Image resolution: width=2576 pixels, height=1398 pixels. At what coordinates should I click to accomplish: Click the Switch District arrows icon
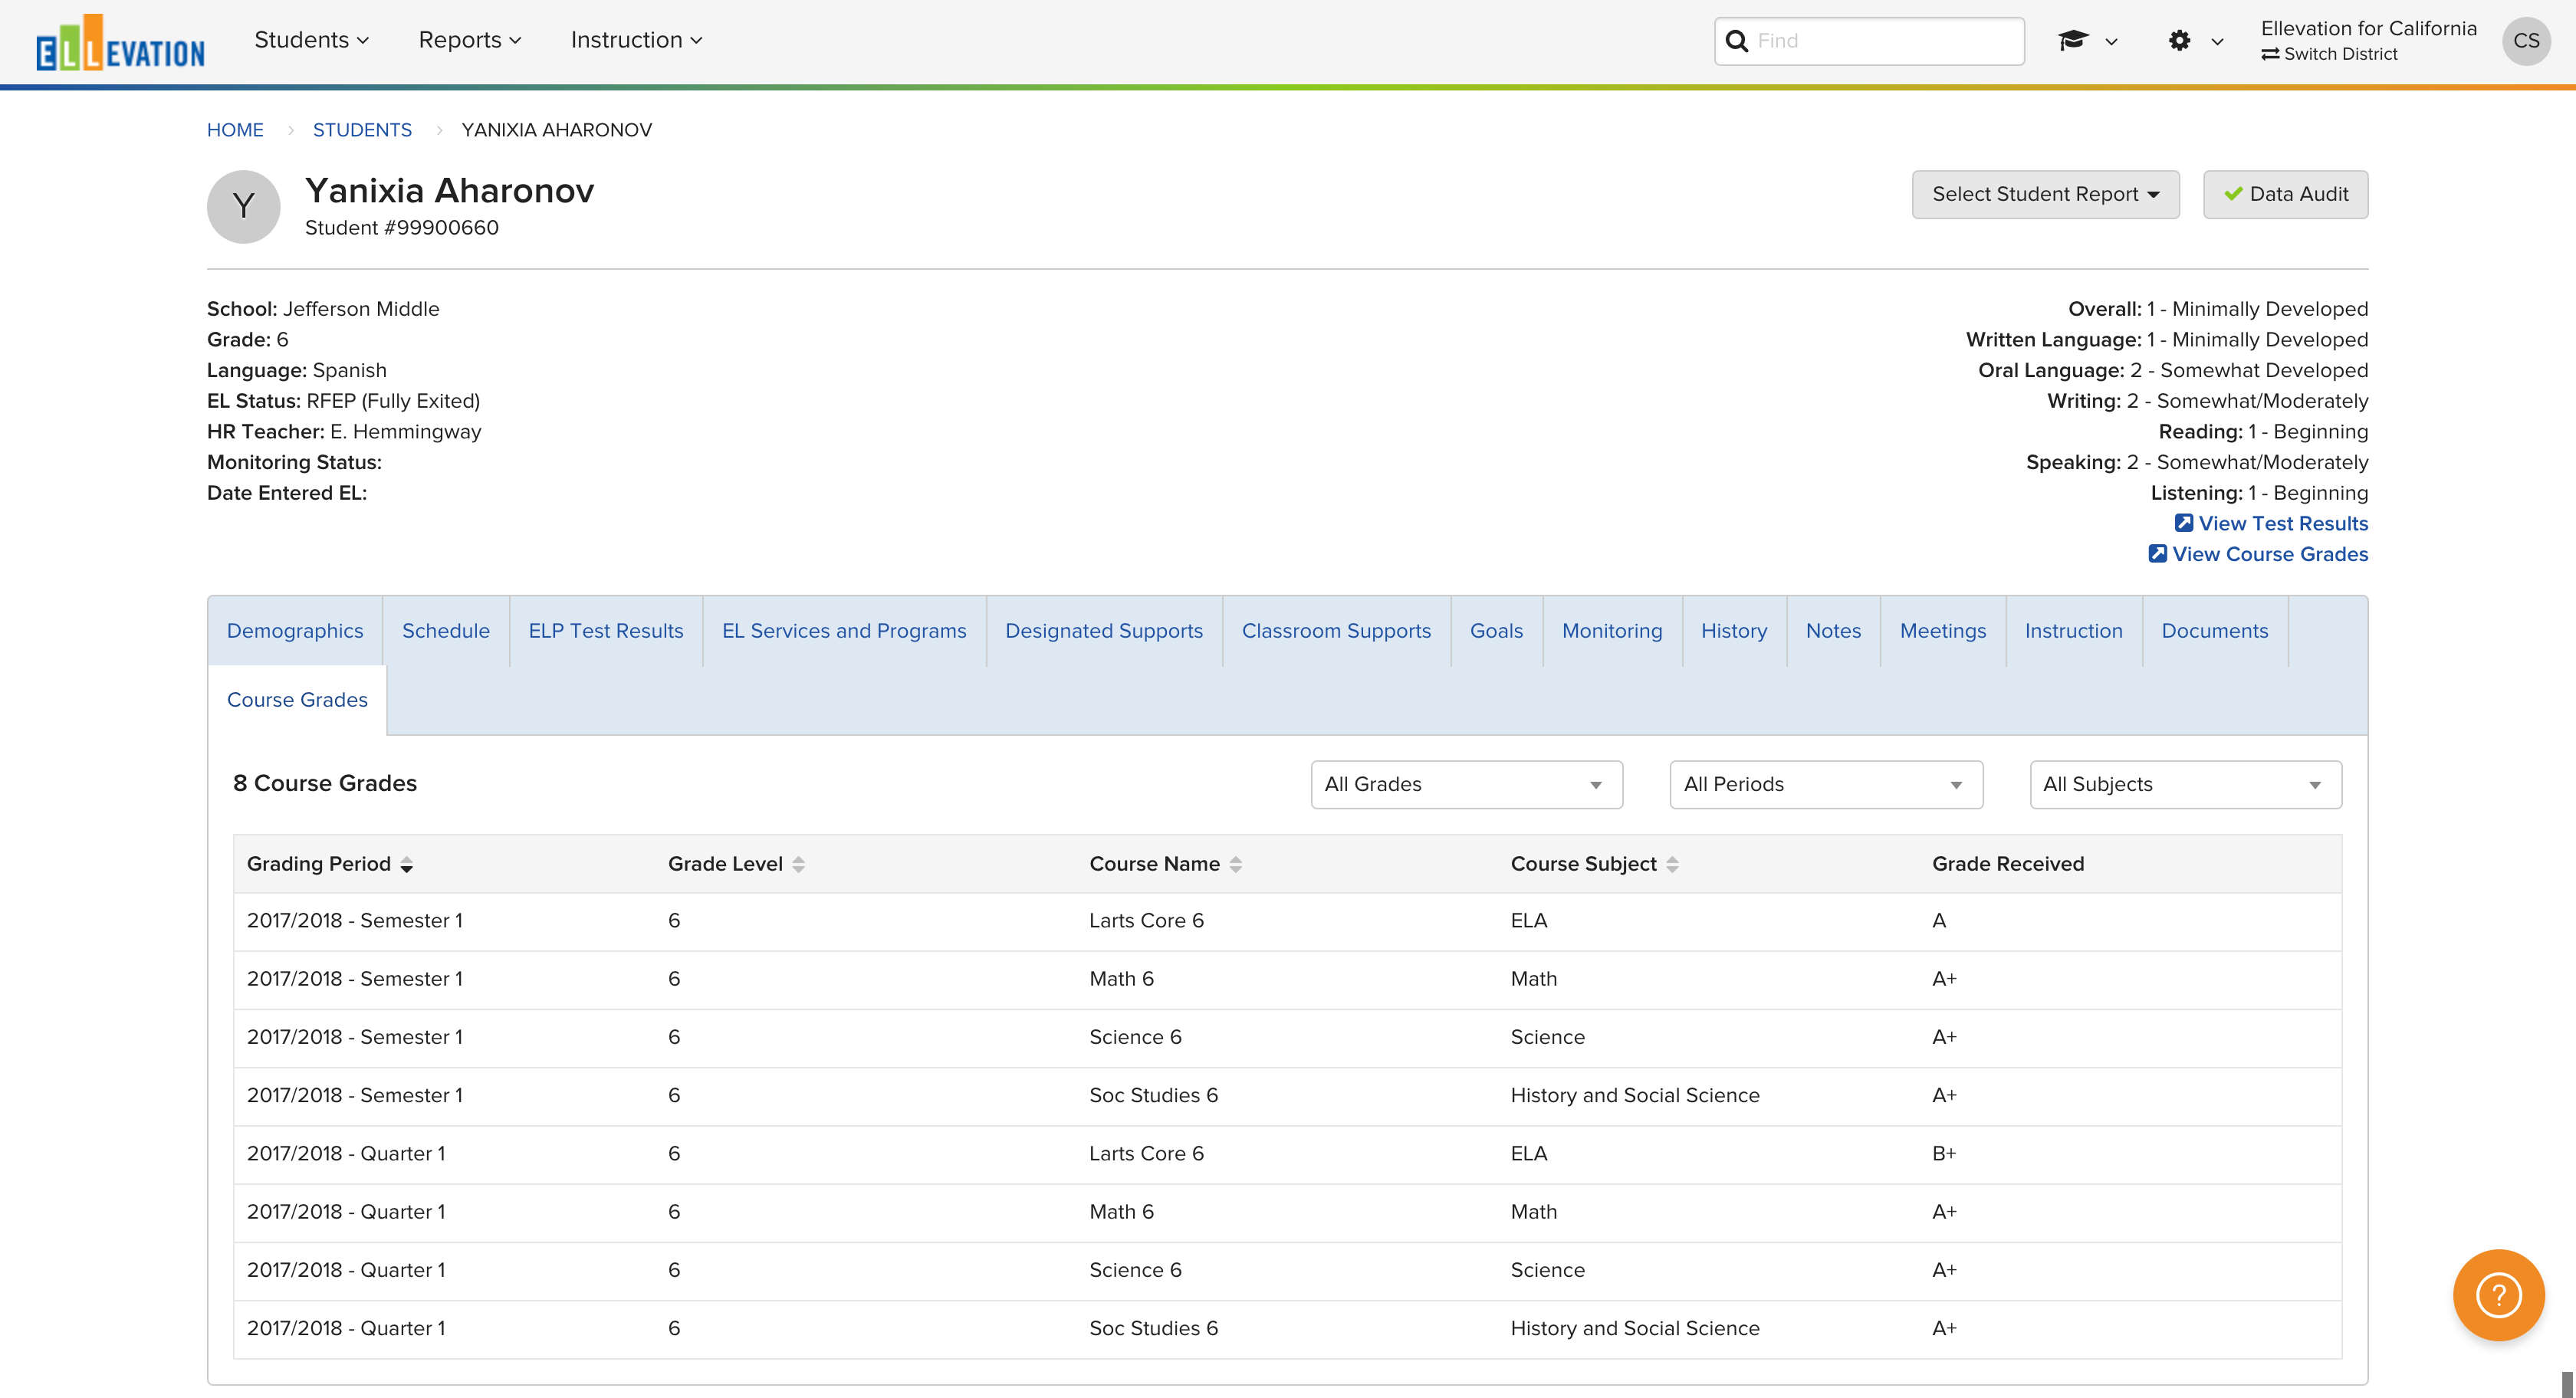pyautogui.click(x=2270, y=54)
